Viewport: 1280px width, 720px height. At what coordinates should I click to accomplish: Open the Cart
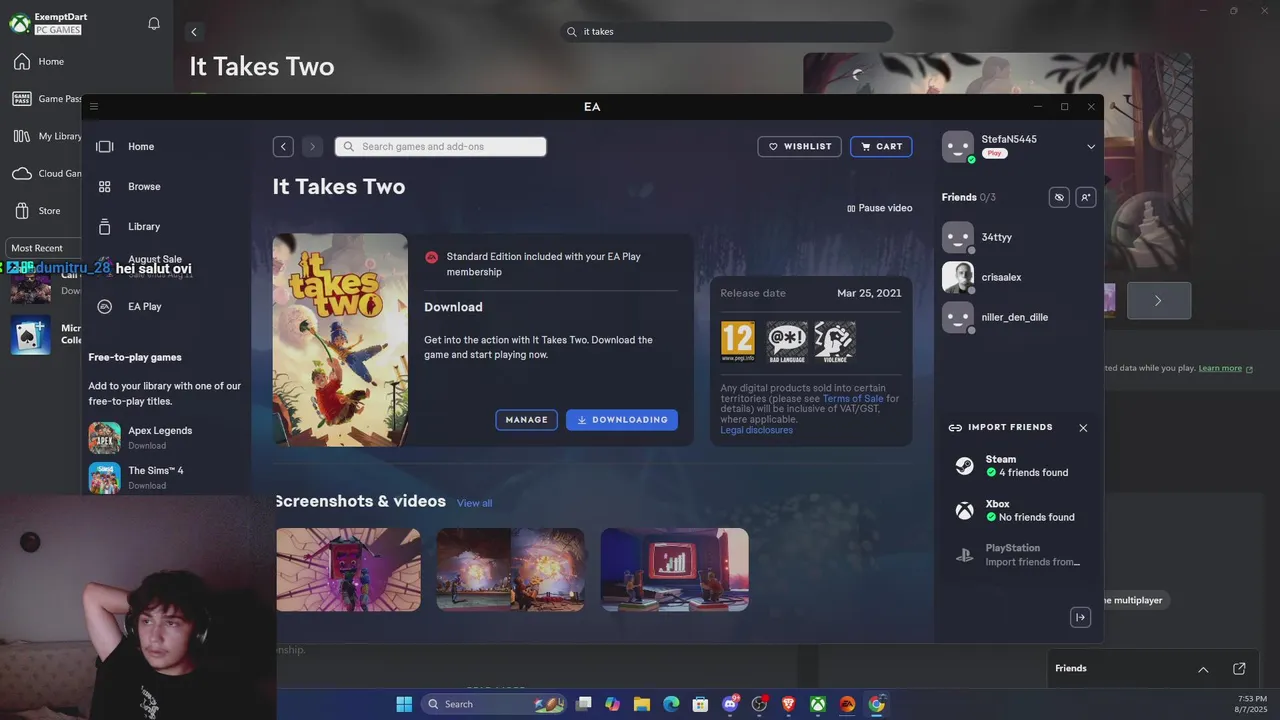pyautogui.click(x=881, y=146)
